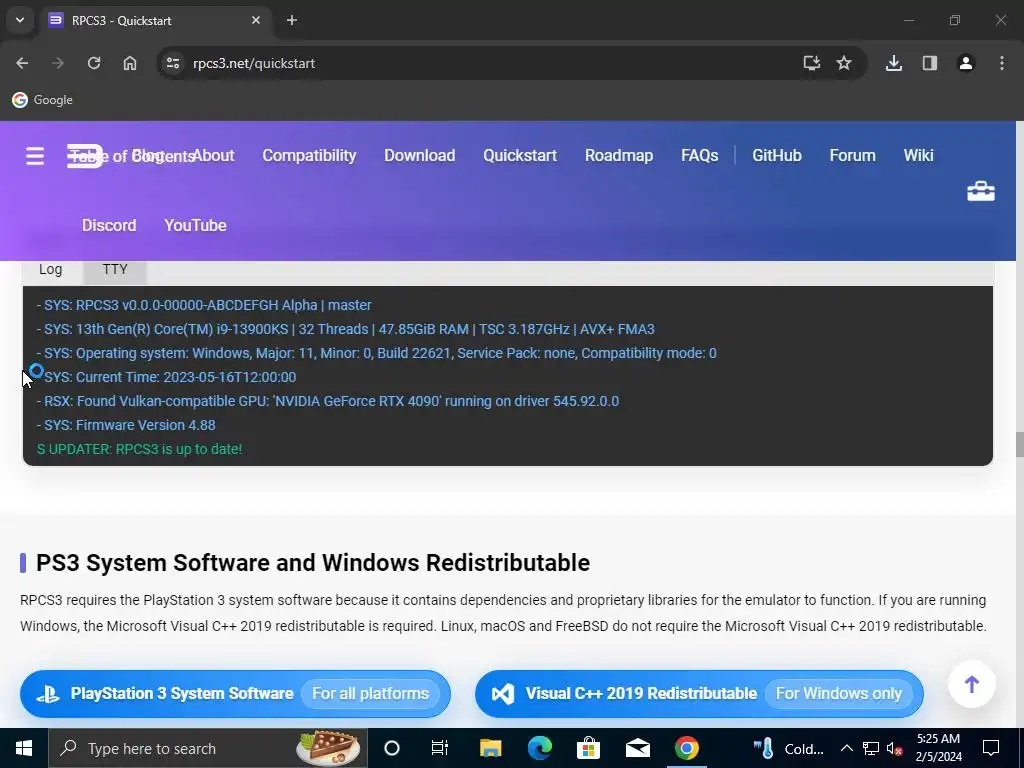Screen dimensions: 1024x768
Task: Open Cortana circle icon on taskbar
Action: click(392, 748)
